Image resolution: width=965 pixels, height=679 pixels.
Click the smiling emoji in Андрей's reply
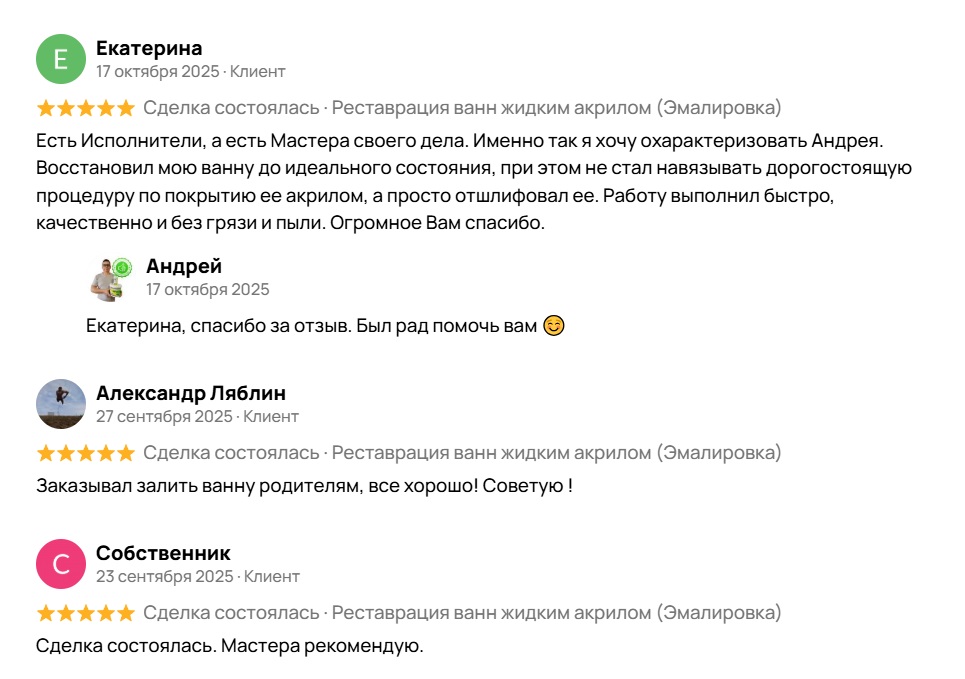coord(554,326)
